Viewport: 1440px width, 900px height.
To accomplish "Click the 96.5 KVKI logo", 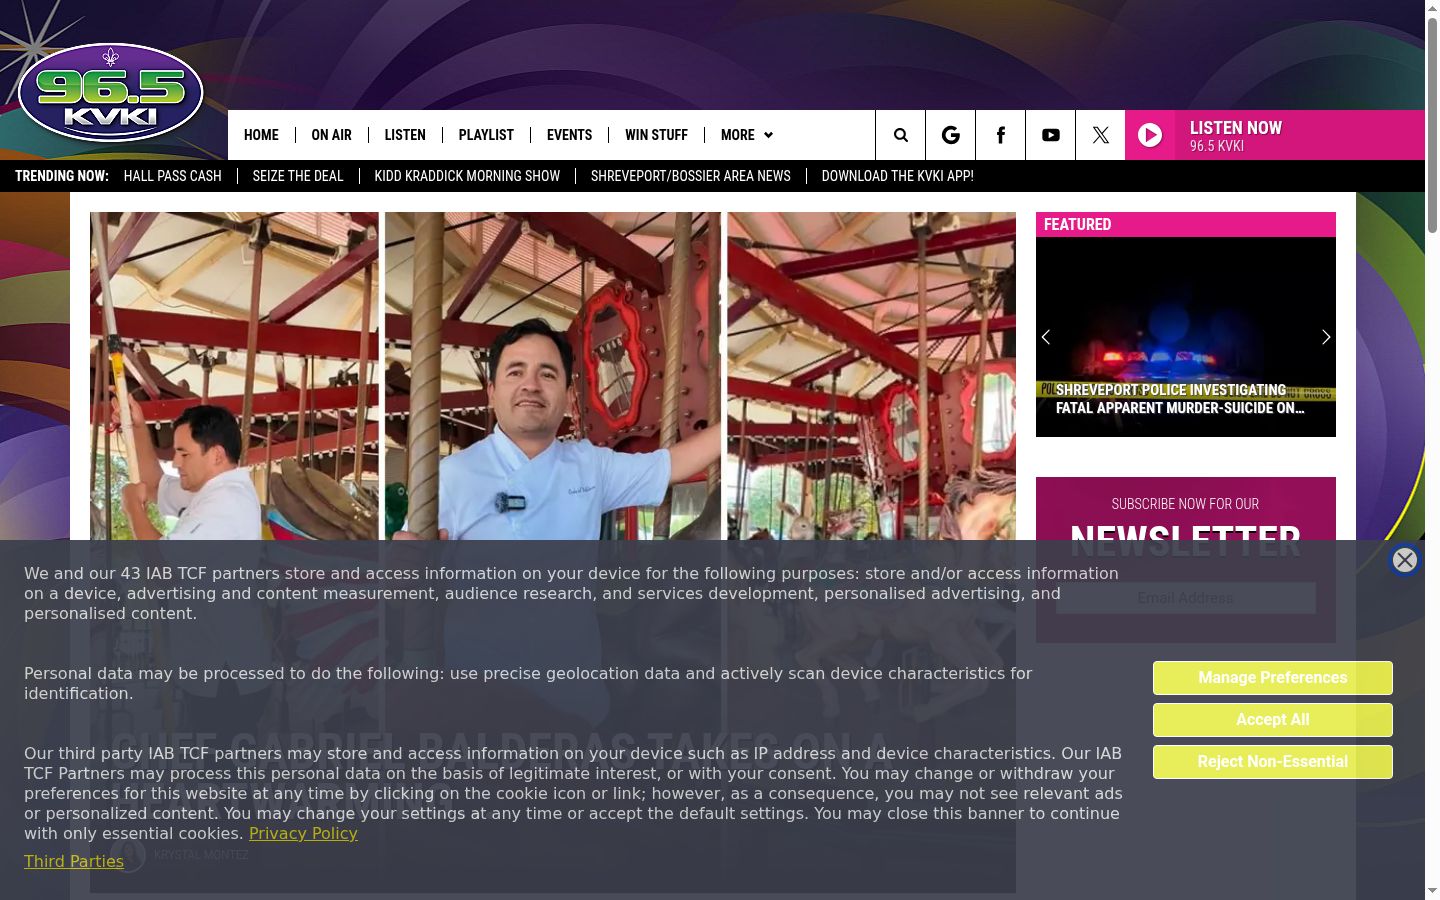I will (111, 93).
